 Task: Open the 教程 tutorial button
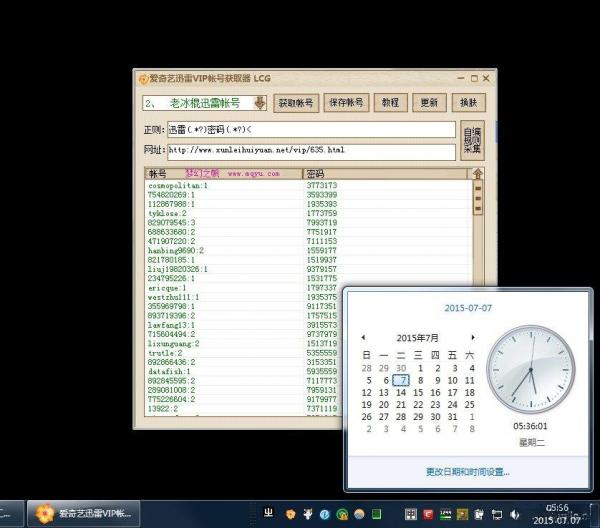click(x=390, y=103)
